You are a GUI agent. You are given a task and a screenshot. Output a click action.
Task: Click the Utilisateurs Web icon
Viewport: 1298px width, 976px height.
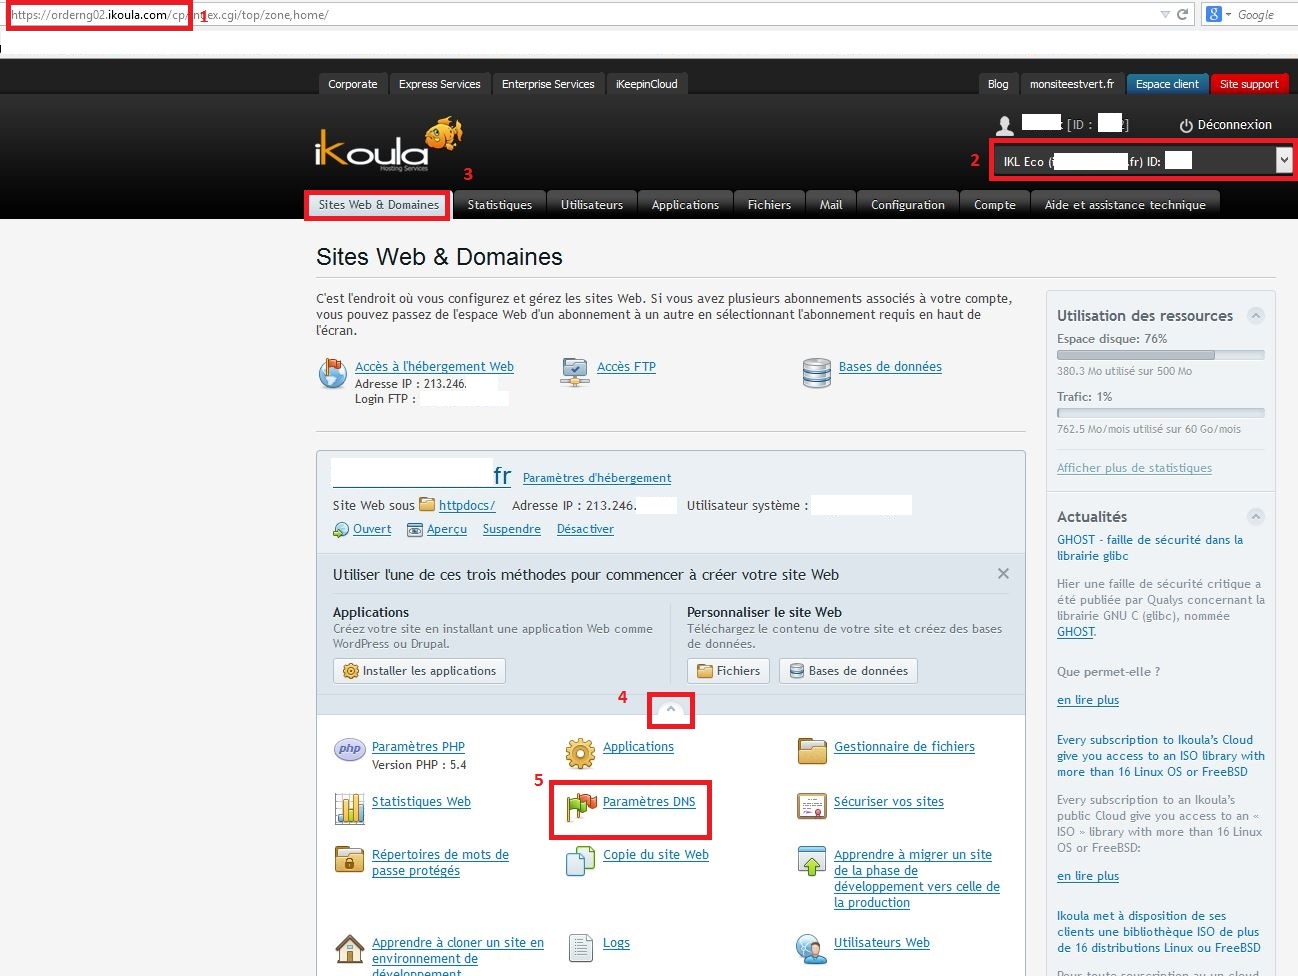811,948
